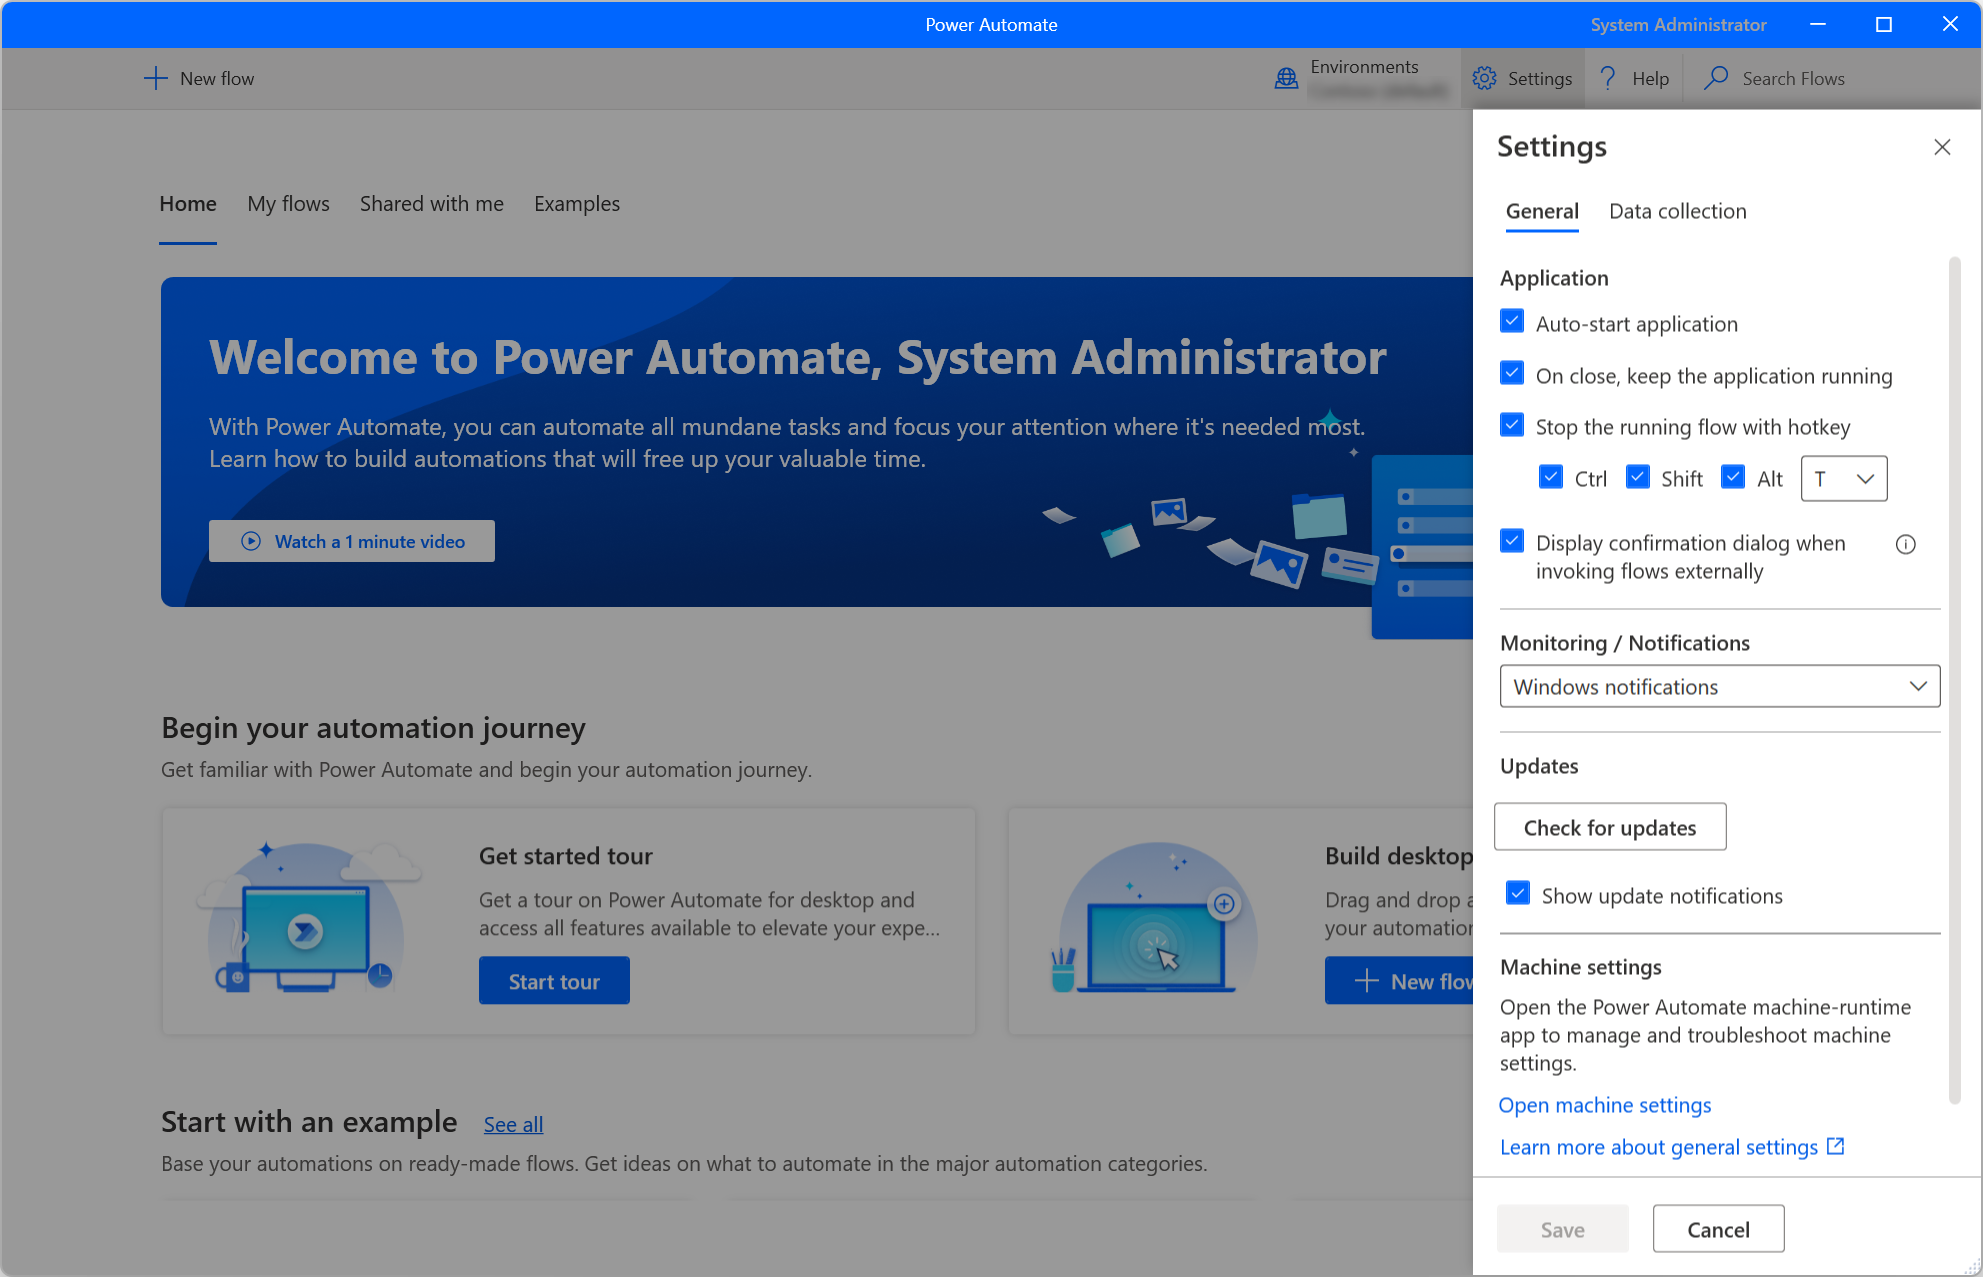Click the Settings gear icon

(1483, 78)
